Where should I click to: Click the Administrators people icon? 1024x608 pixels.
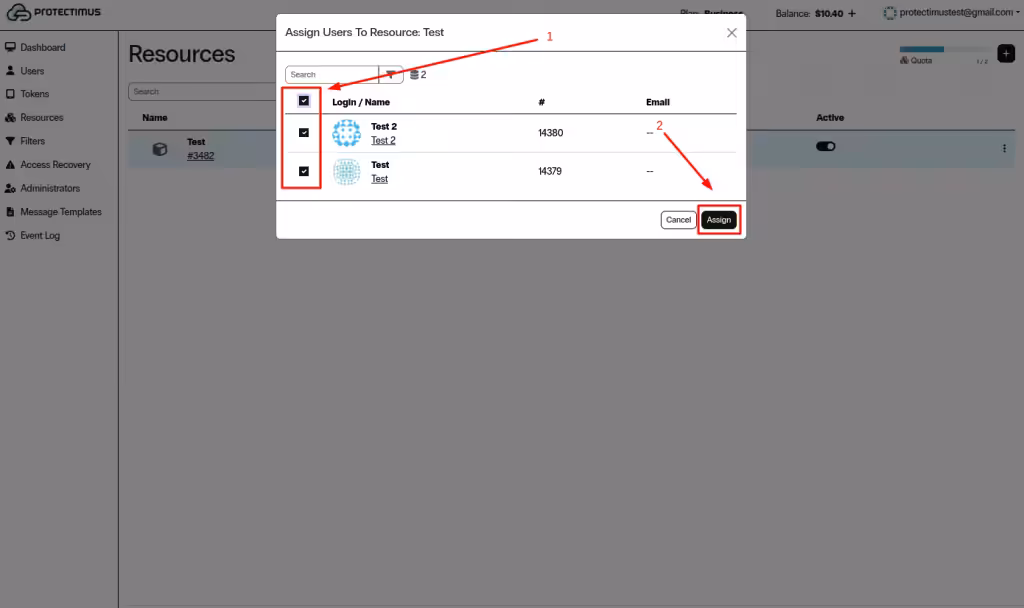pyautogui.click(x=10, y=188)
